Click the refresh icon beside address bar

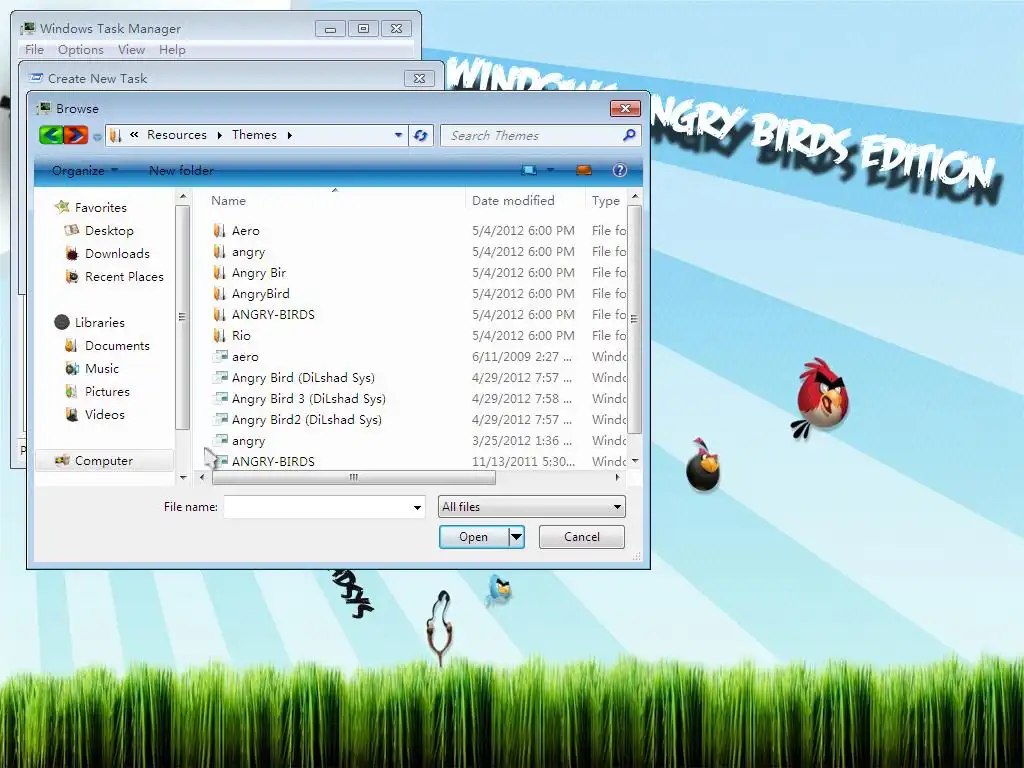[x=421, y=135]
